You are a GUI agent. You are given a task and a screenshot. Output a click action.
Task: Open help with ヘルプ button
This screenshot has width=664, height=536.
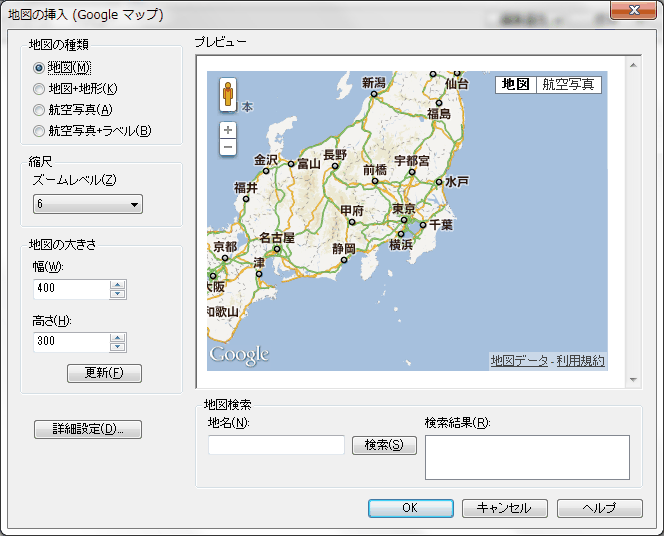click(600, 508)
